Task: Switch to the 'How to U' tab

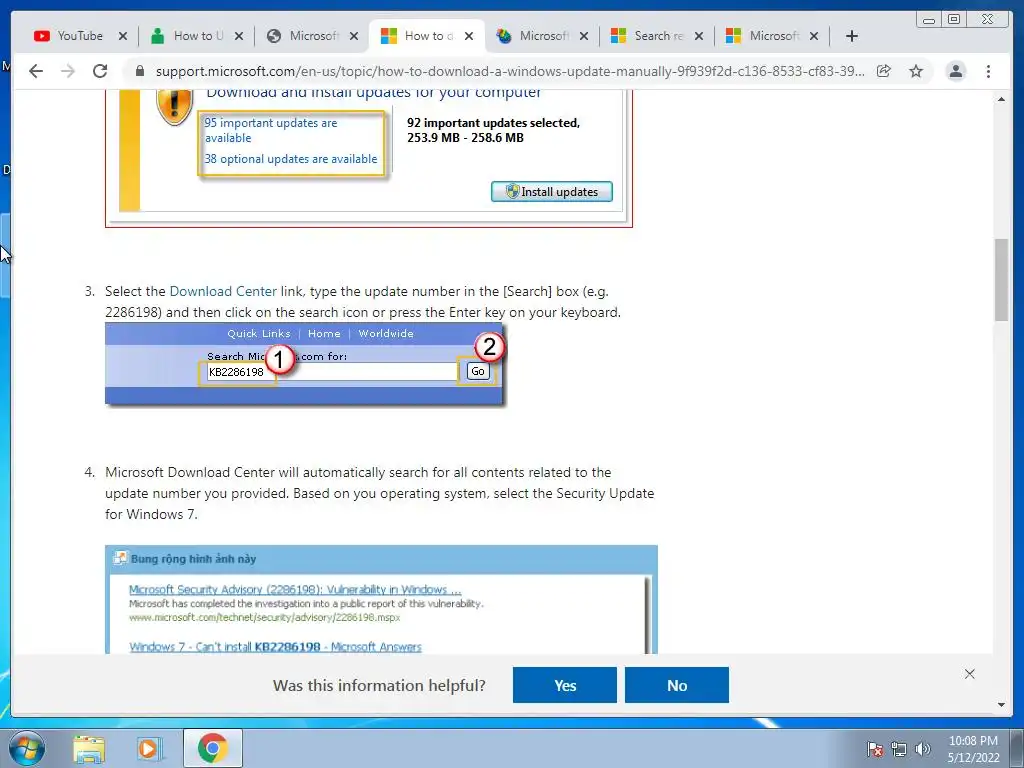Action: tap(187, 36)
